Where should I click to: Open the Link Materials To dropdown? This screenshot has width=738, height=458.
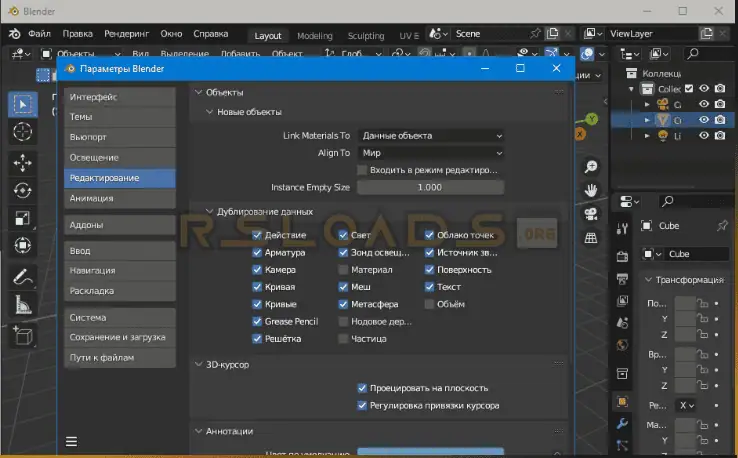(430, 135)
